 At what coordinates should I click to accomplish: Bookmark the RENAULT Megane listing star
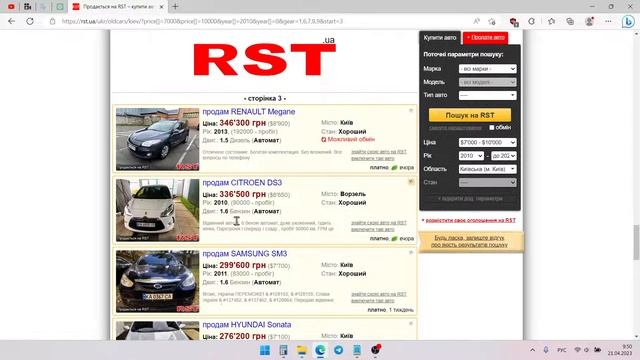411,111
